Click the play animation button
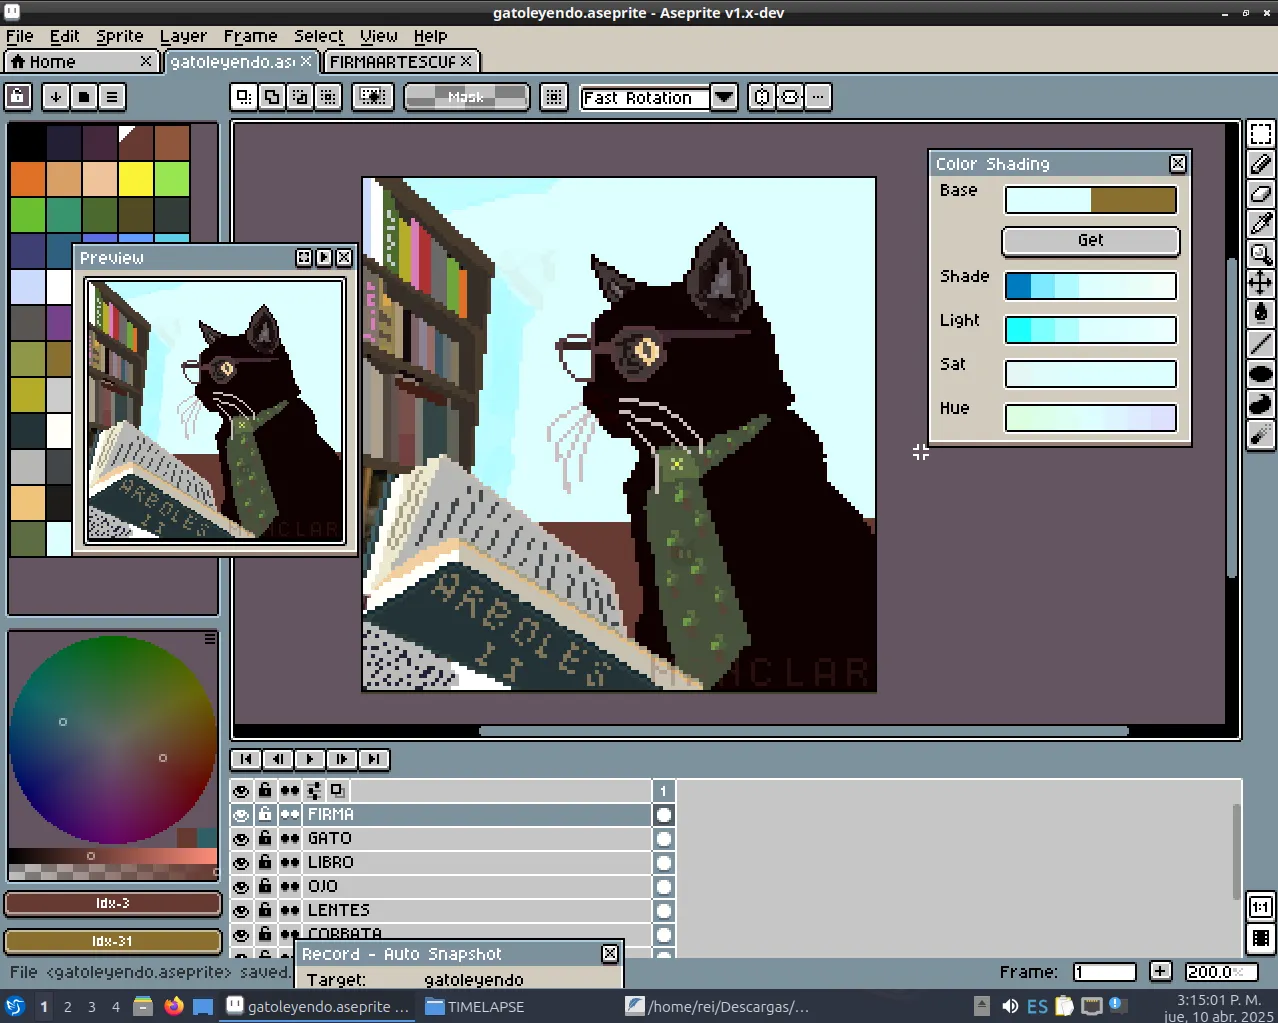1278x1023 pixels. coord(310,759)
